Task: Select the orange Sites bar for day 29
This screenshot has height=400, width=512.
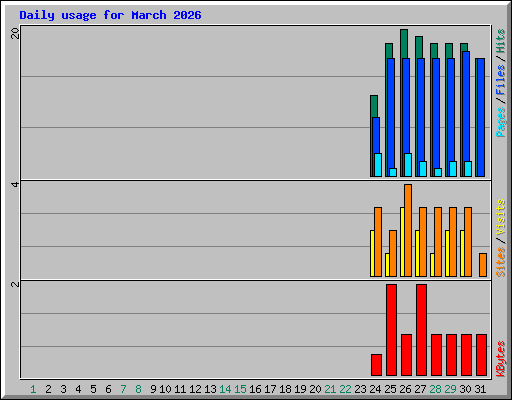Action: pos(453,242)
